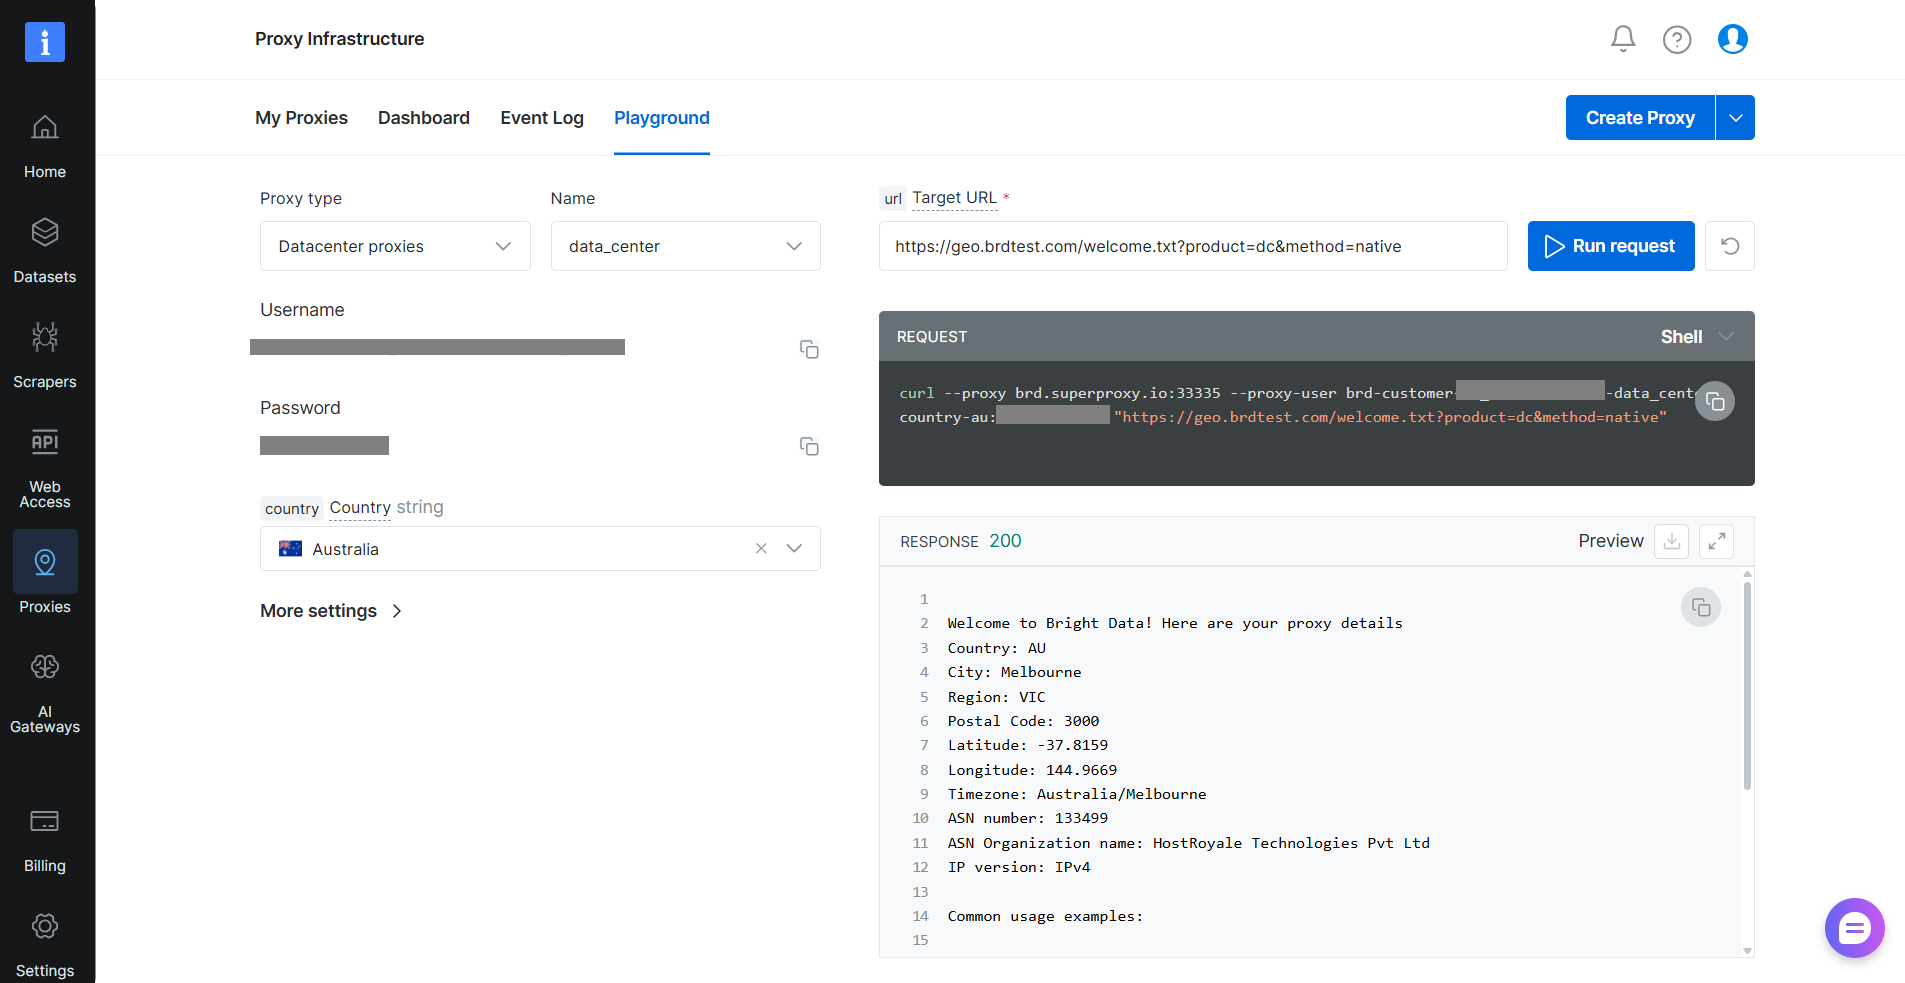Copy the Password value

[809, 446]
